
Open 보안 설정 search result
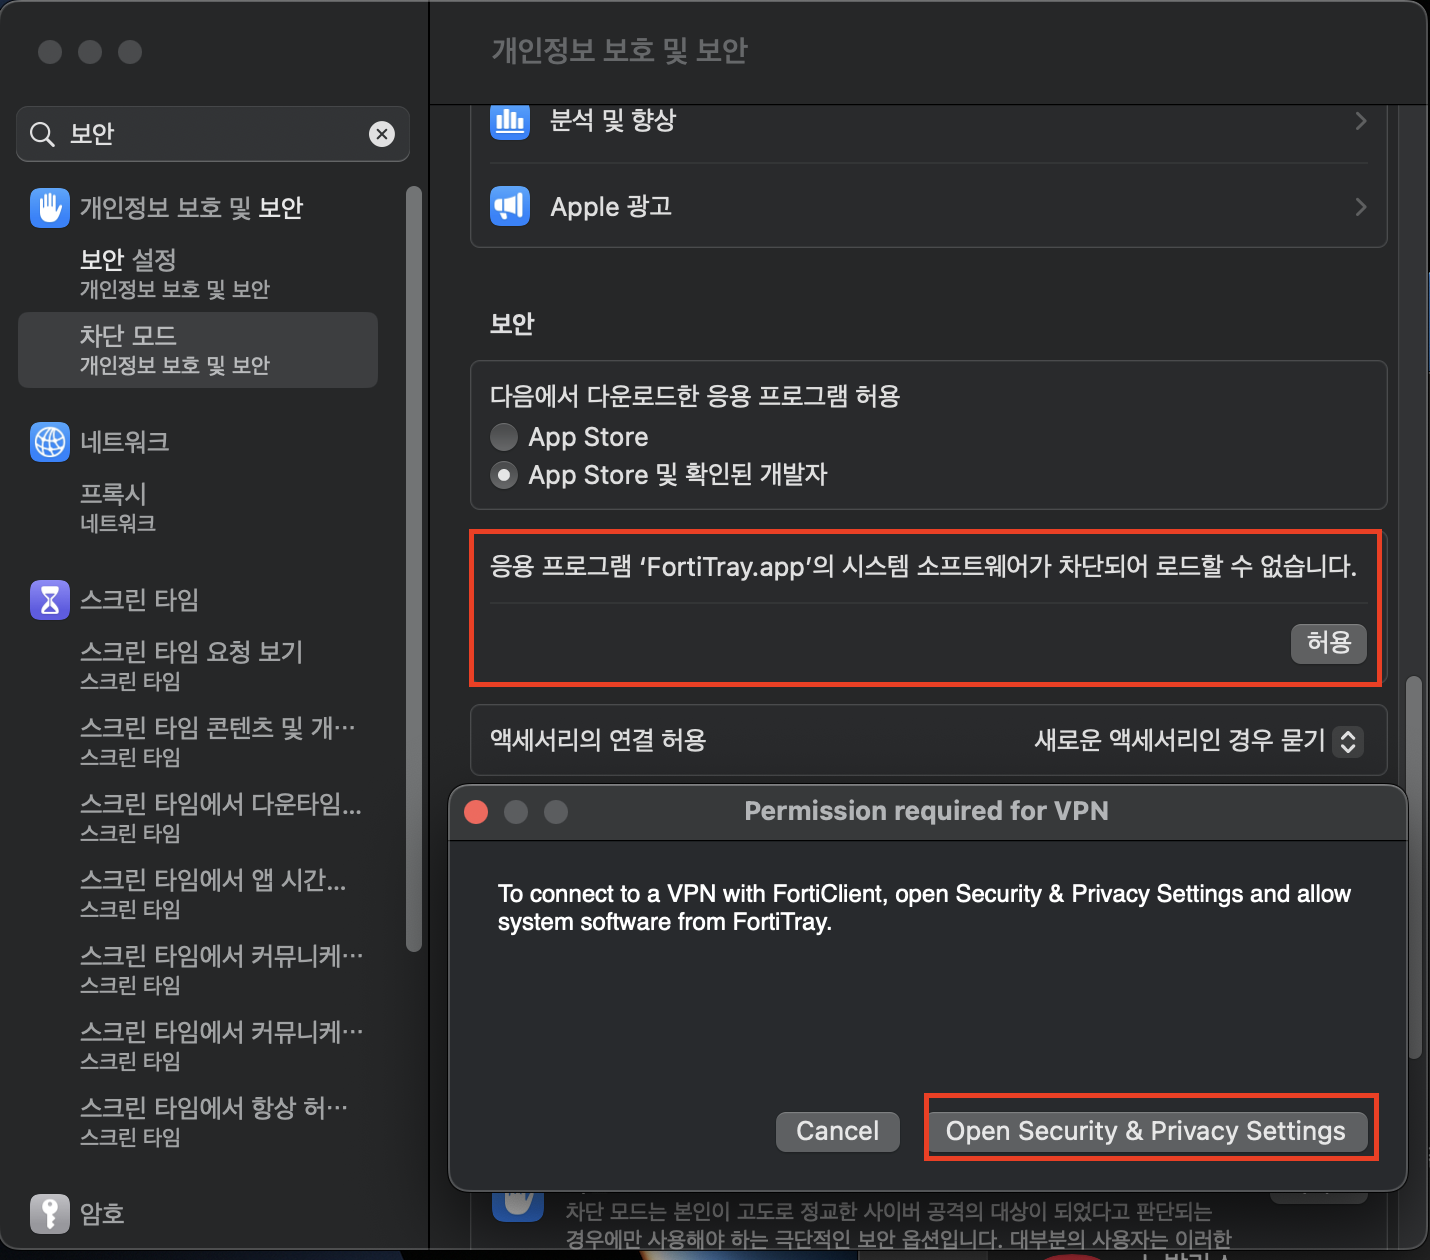pyautogui.click(x=198, y=274)
